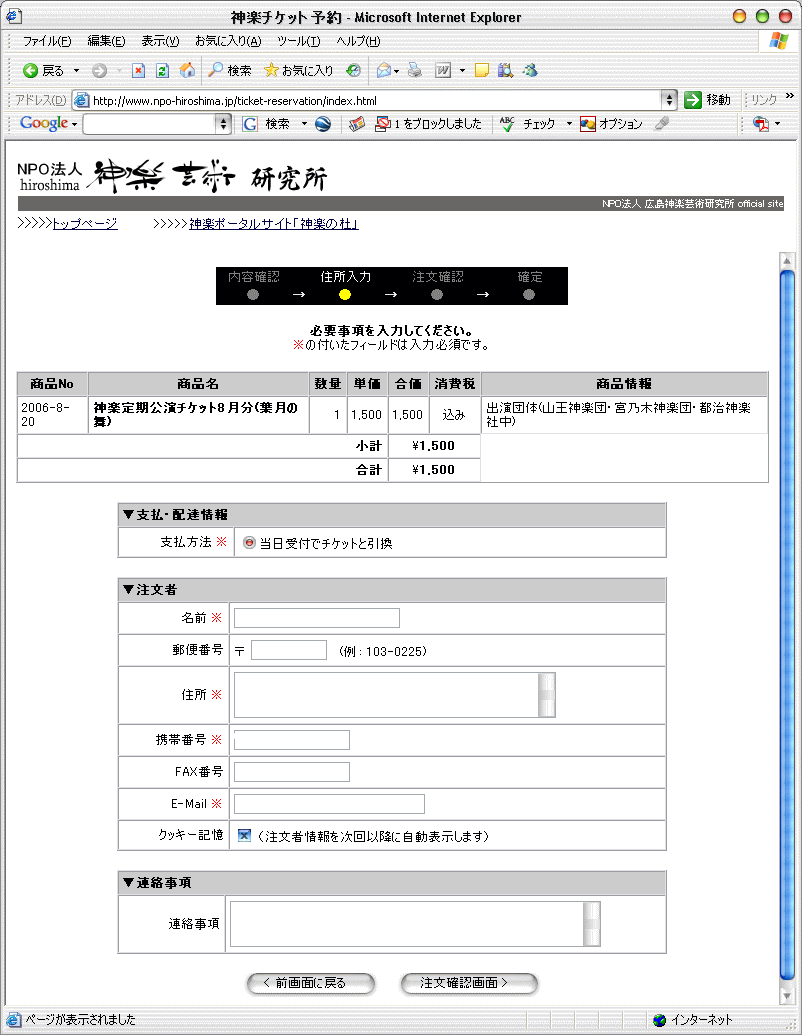Expand the address bar URL dropdown
This screenshot has width=802, height=1035.
(669, 100)
